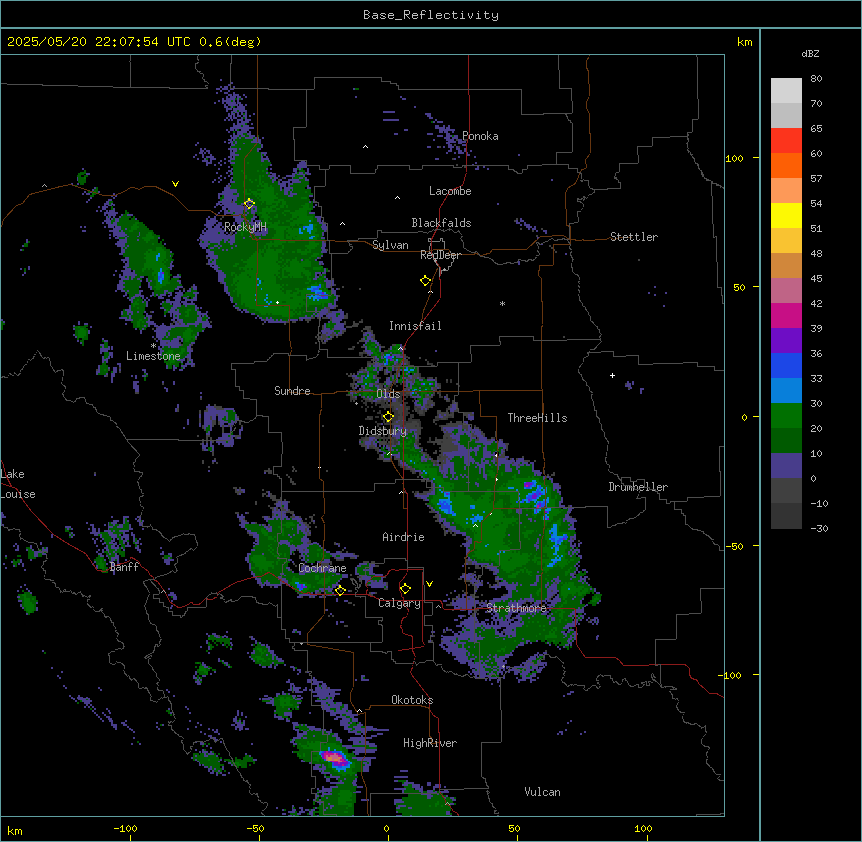This screenshot has height=842, width=862.
Task: Click the Didsbury town label
Action: 382,431
